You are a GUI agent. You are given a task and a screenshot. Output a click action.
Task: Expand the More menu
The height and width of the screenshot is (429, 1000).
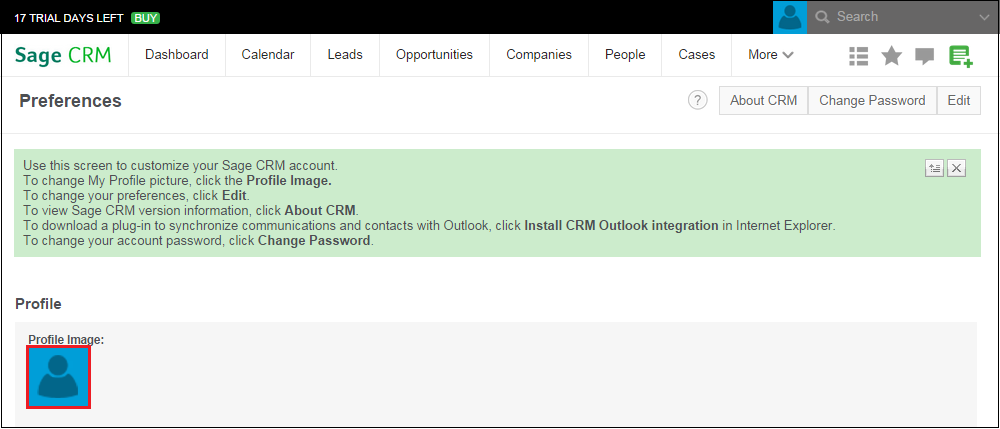[770, 55]
